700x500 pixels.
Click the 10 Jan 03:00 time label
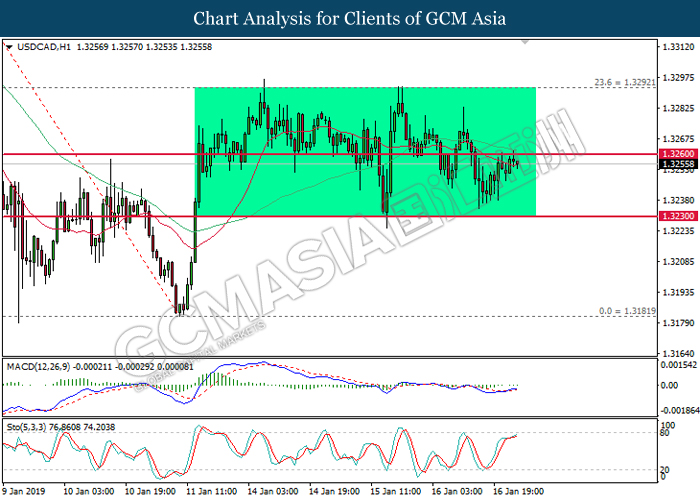[x=88, y=491]
